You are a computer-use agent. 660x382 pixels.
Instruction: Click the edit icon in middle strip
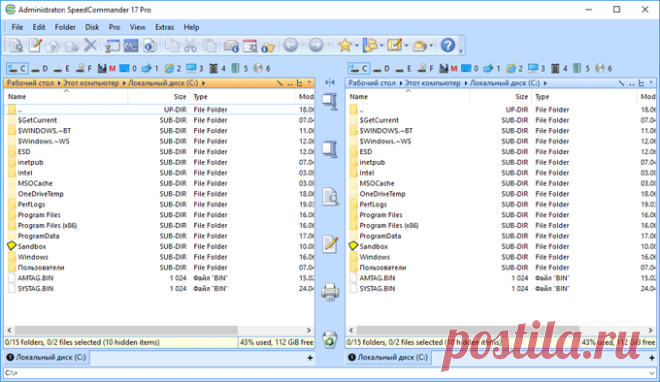tap(330, 244)
